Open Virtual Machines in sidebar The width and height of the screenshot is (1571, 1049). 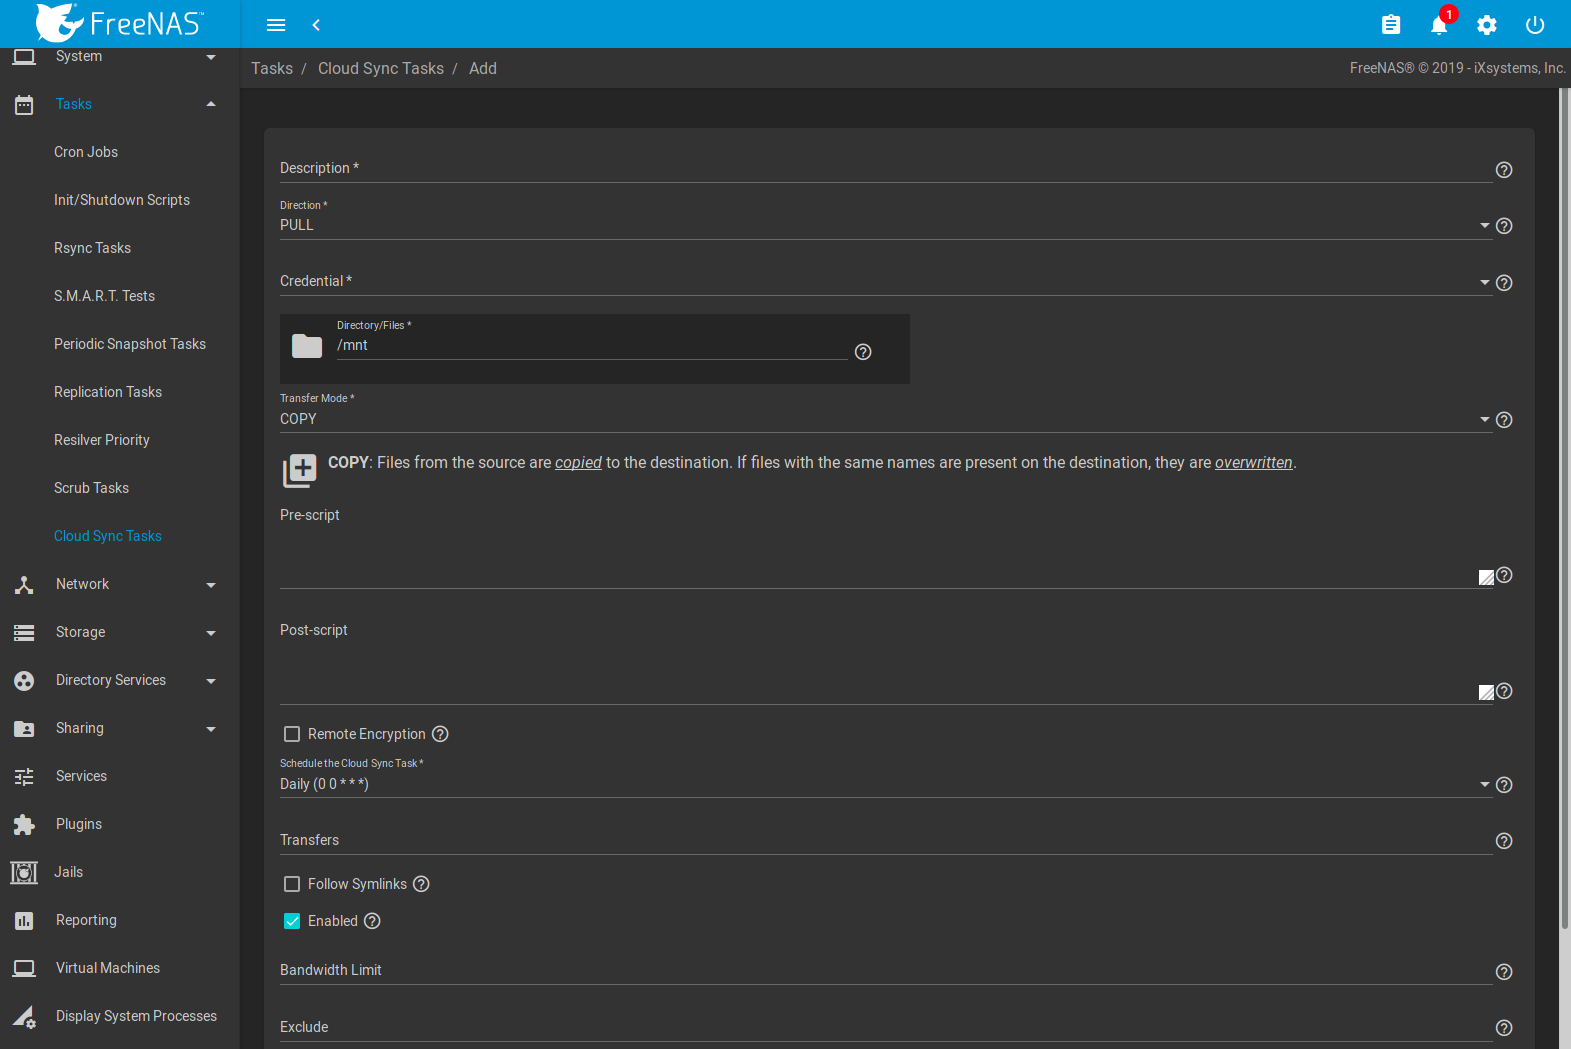pos(108,968)
